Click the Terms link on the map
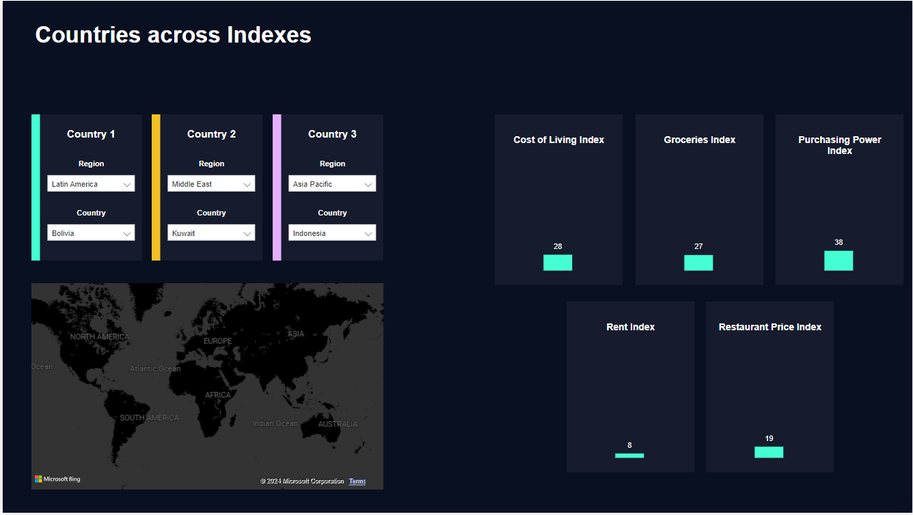913x515 pixels. point(357,481)
